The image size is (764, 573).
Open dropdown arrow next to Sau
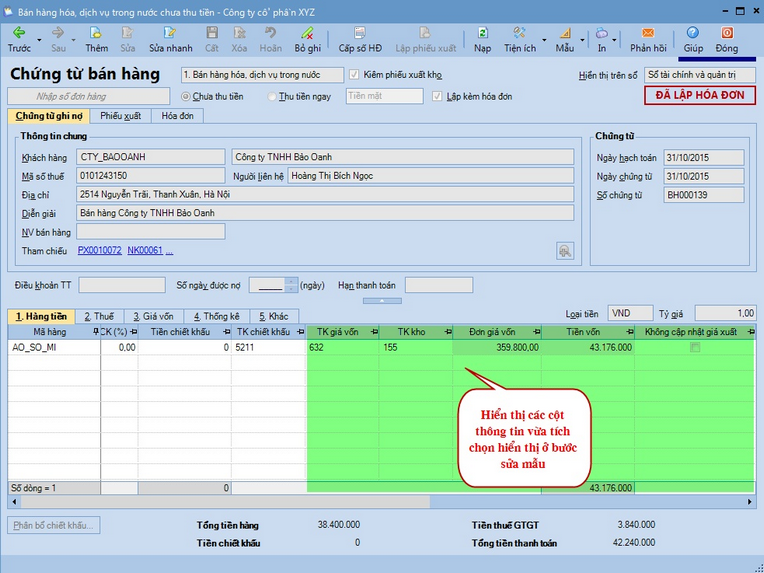[x=74, y=40]
